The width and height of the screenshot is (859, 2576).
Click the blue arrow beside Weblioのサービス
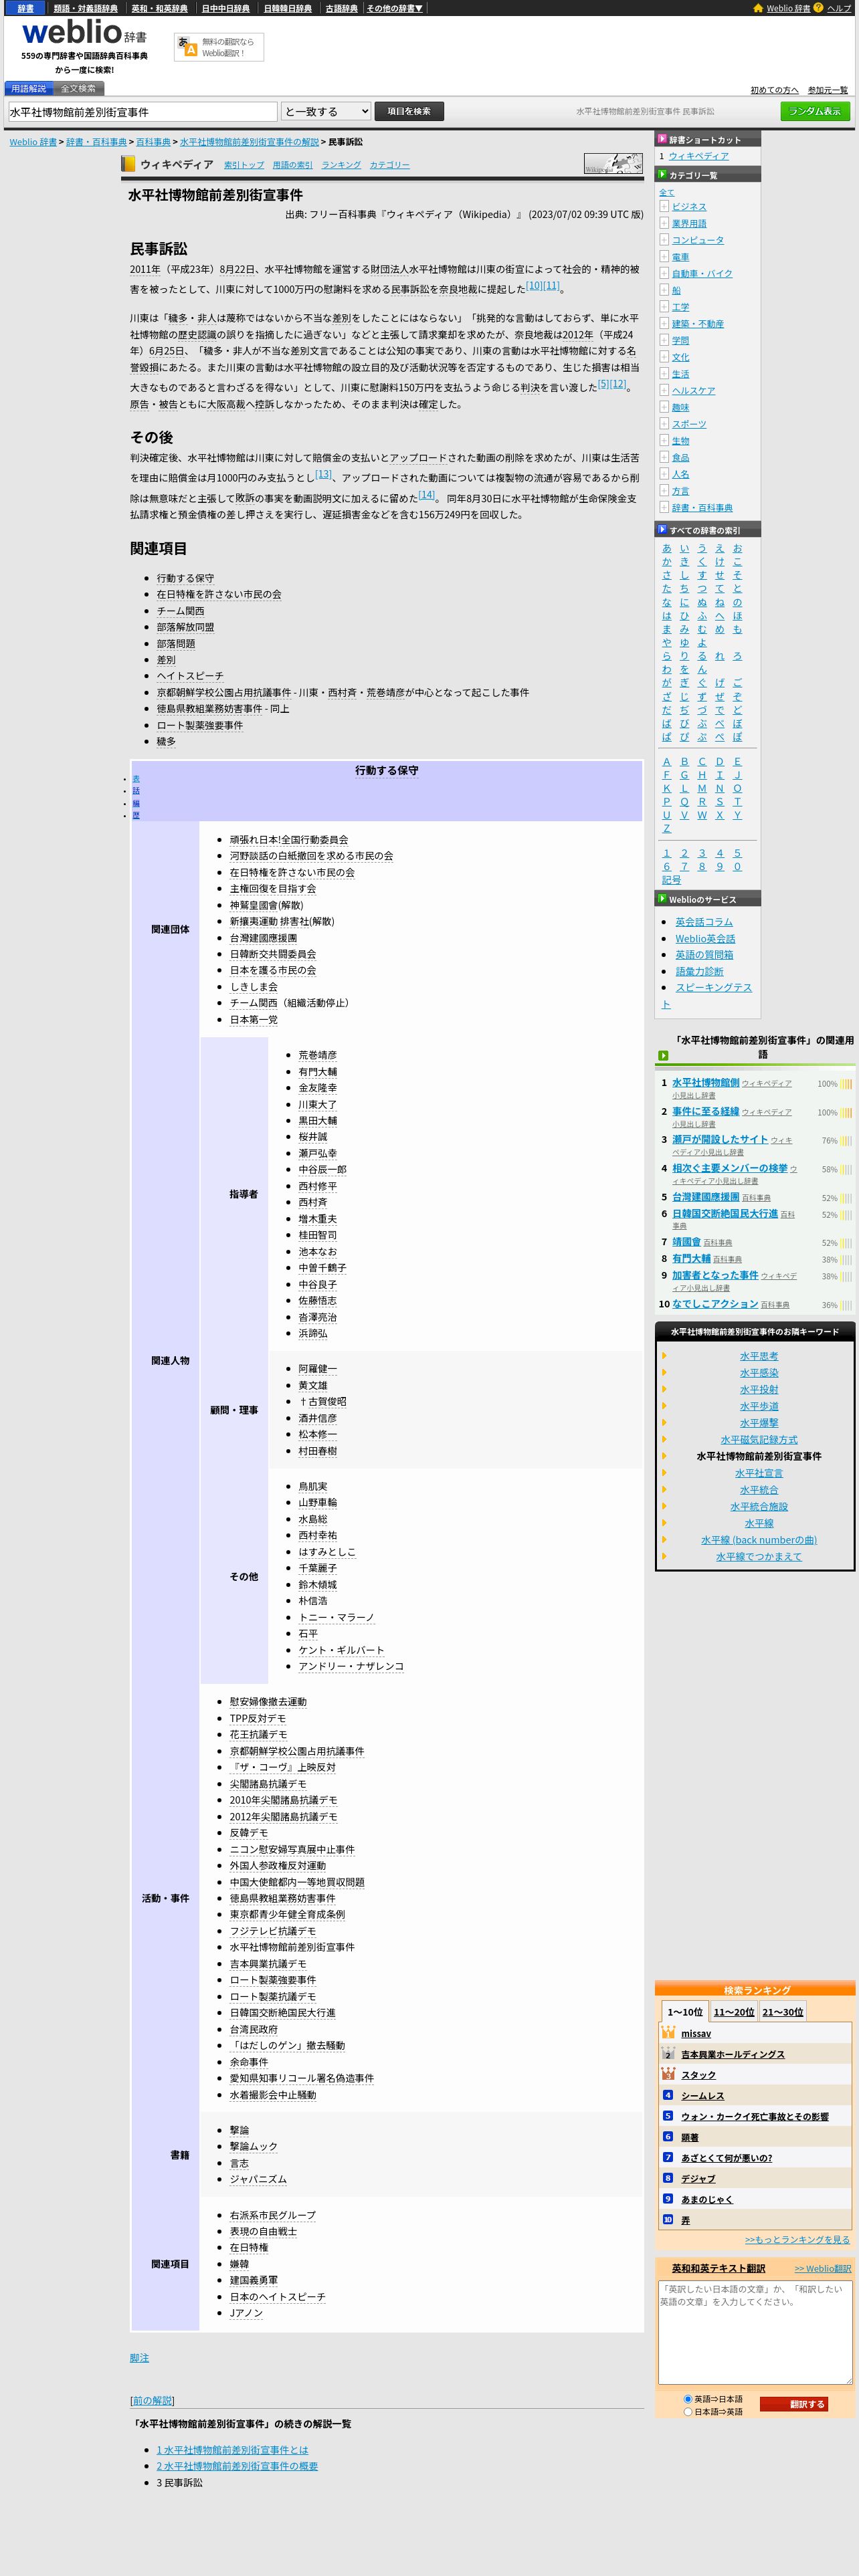tap(661, 899)
